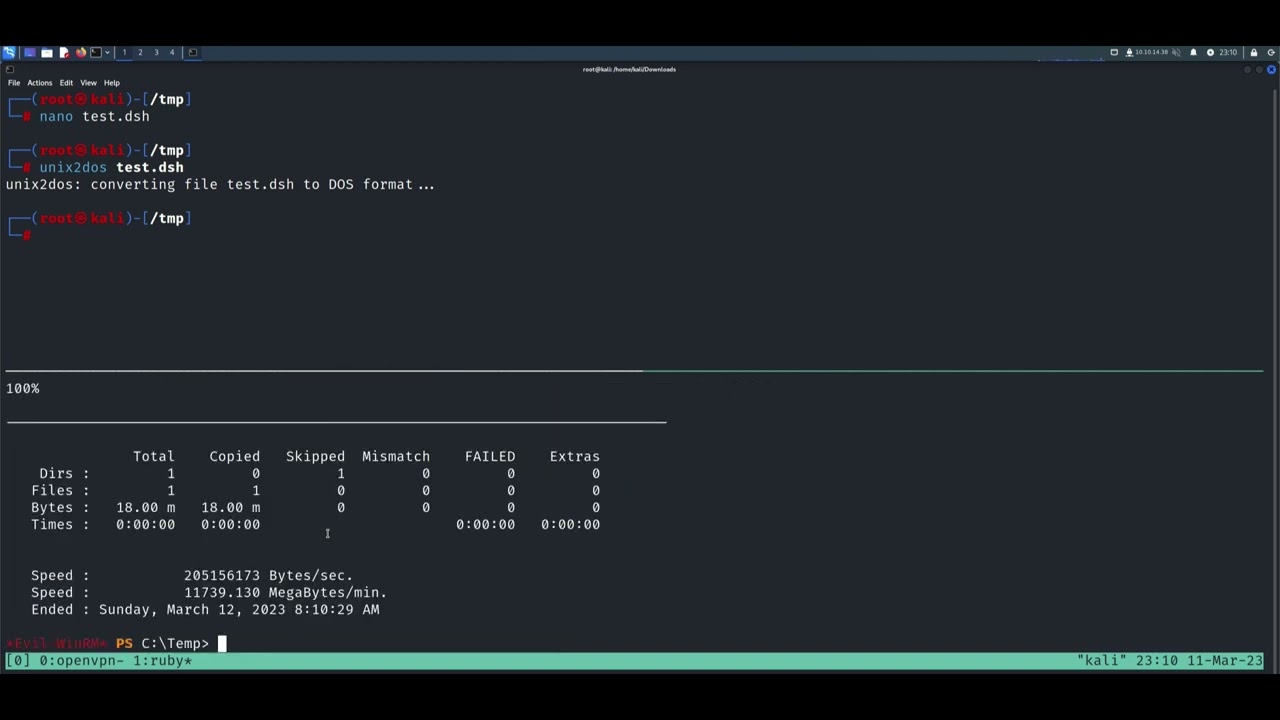1280x720 pixels.
Task: Launch Firefox from the panel
Action: (x=81, y=52)
